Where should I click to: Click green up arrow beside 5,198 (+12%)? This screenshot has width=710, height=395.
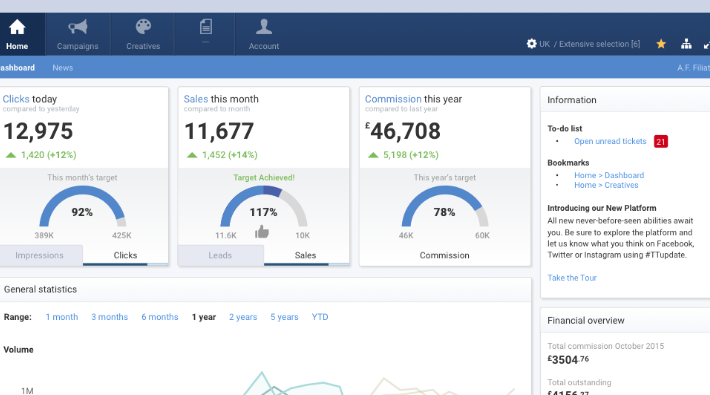(x=373, y=155)
